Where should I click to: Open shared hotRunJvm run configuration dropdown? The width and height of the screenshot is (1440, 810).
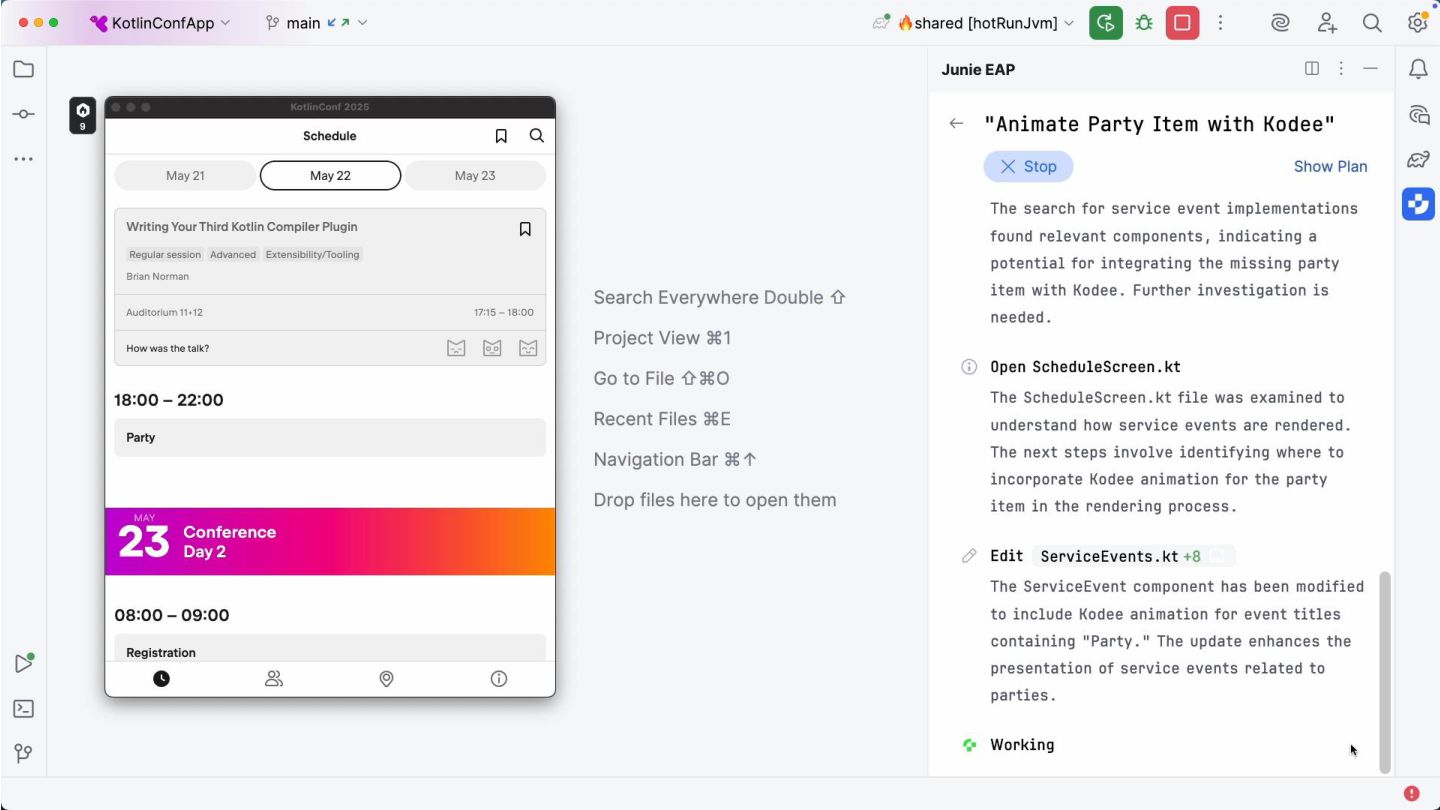pos(985,23)
